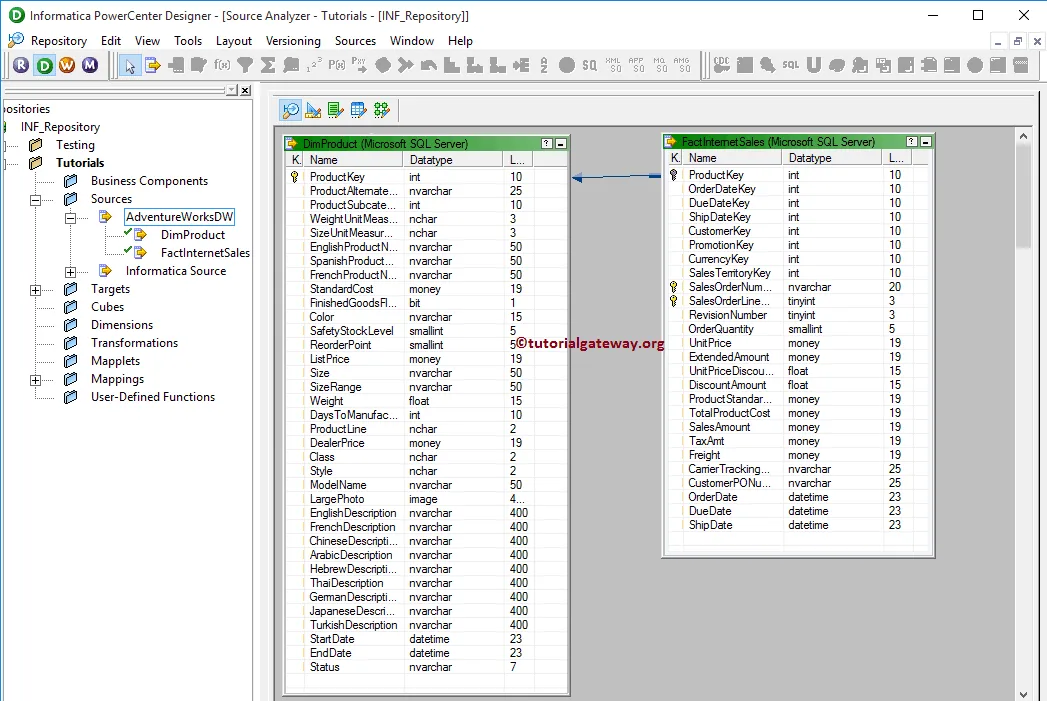Click the A-Z Sorter transformation icon
The height and width of the screenshot is (701, 1047).
coord(544,65)
